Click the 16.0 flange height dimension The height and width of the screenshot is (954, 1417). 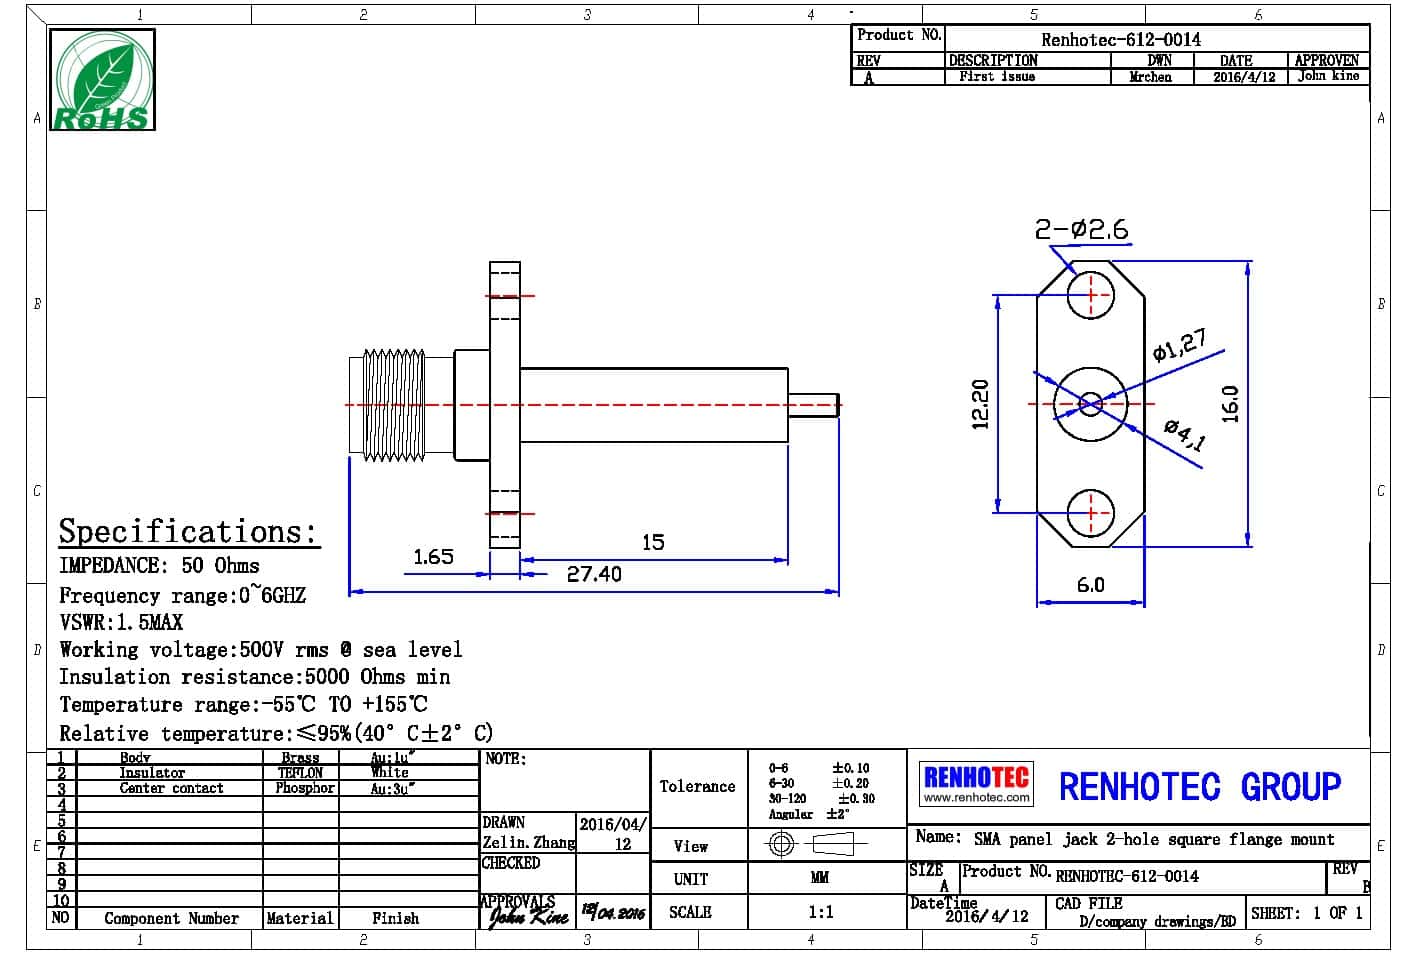(1231, 404)
